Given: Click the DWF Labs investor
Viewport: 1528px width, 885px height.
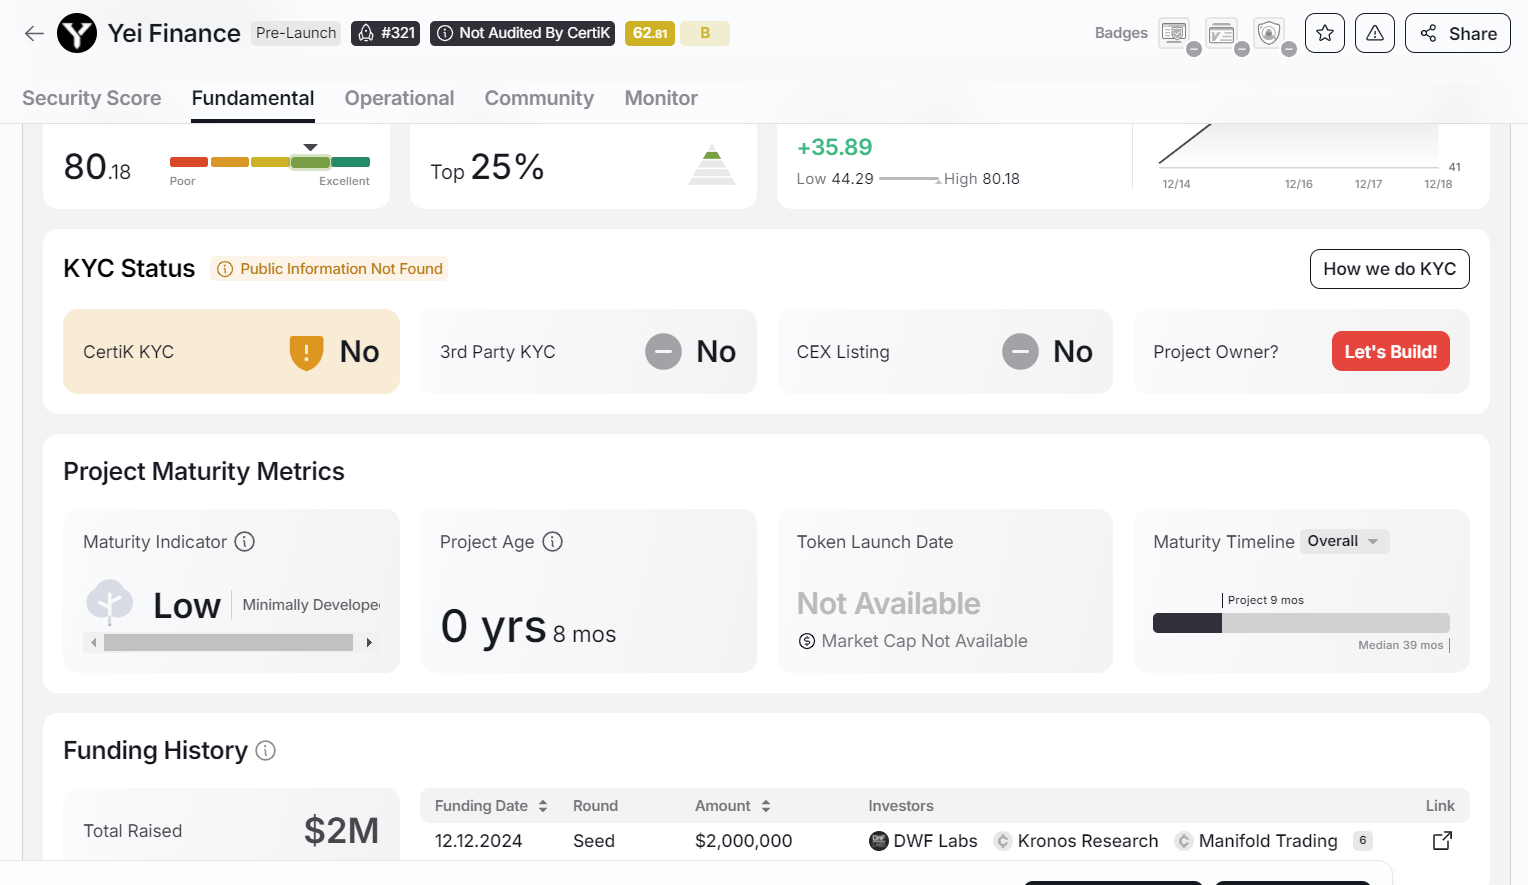Looking at the screenshot, I should (923, 841).
